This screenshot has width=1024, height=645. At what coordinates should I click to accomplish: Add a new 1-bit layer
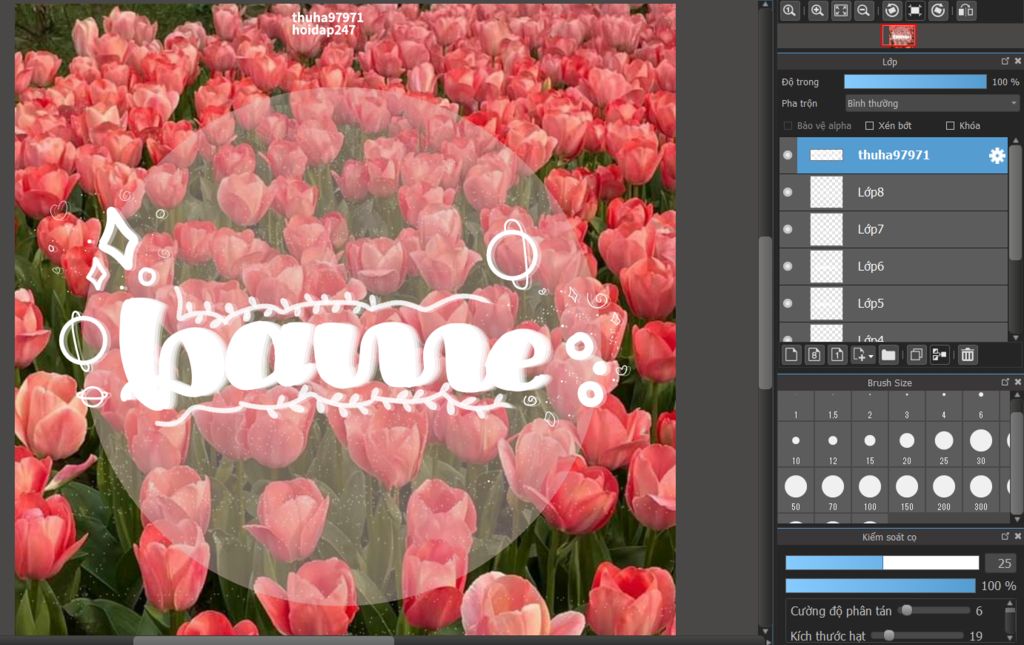coord(837,354)
